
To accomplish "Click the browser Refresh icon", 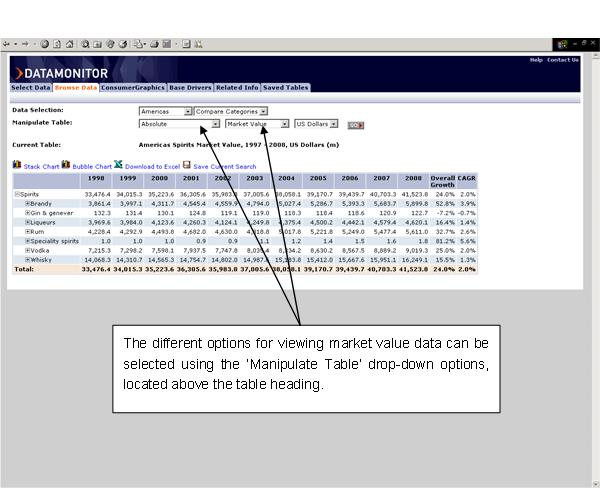I will coord(57,44).
